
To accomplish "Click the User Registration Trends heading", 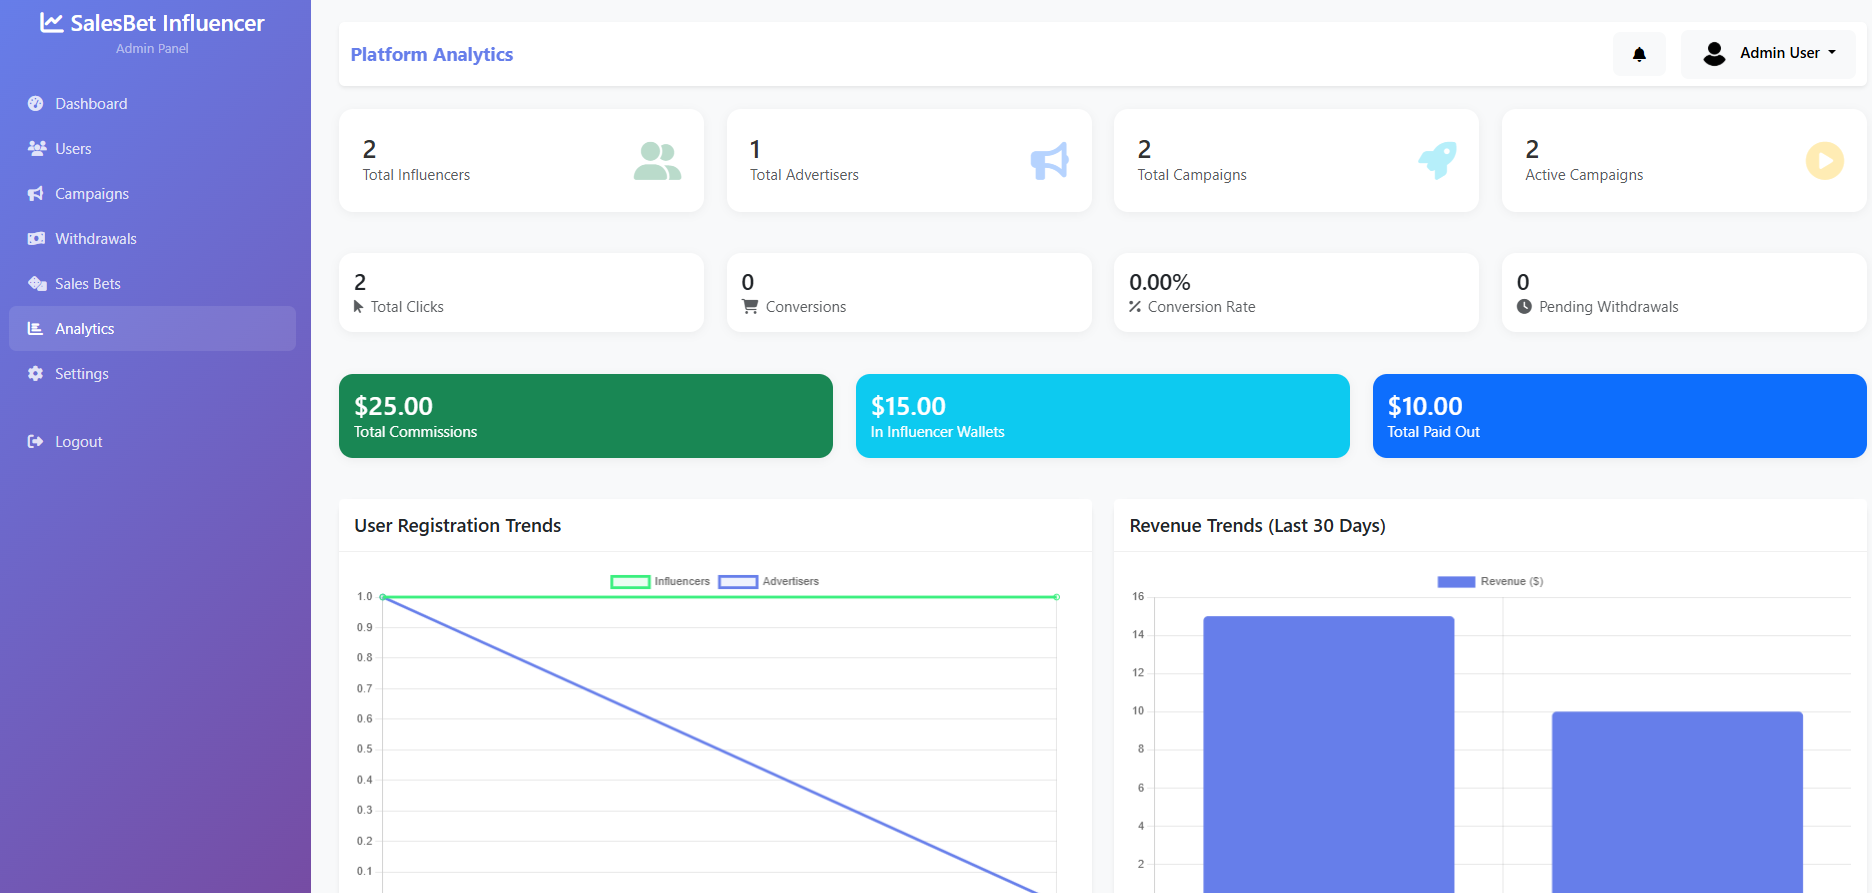I will 458,526.
